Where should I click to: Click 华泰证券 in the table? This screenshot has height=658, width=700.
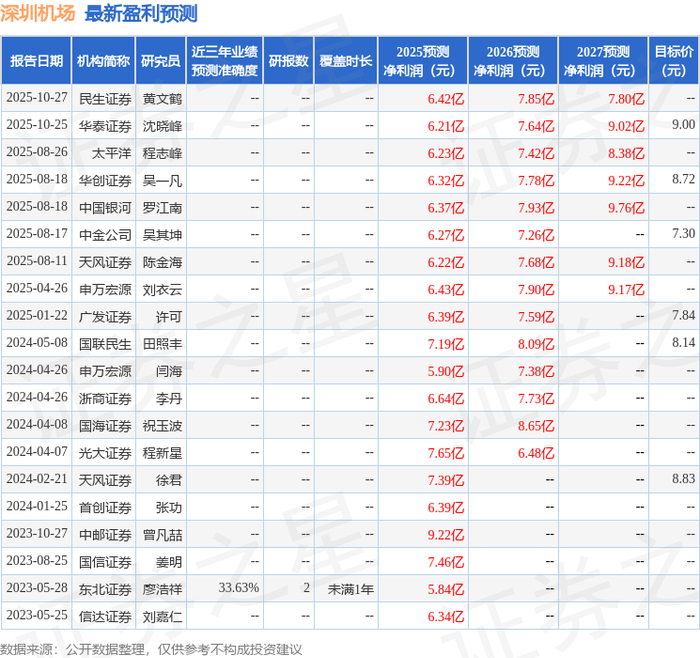point(105,126)
